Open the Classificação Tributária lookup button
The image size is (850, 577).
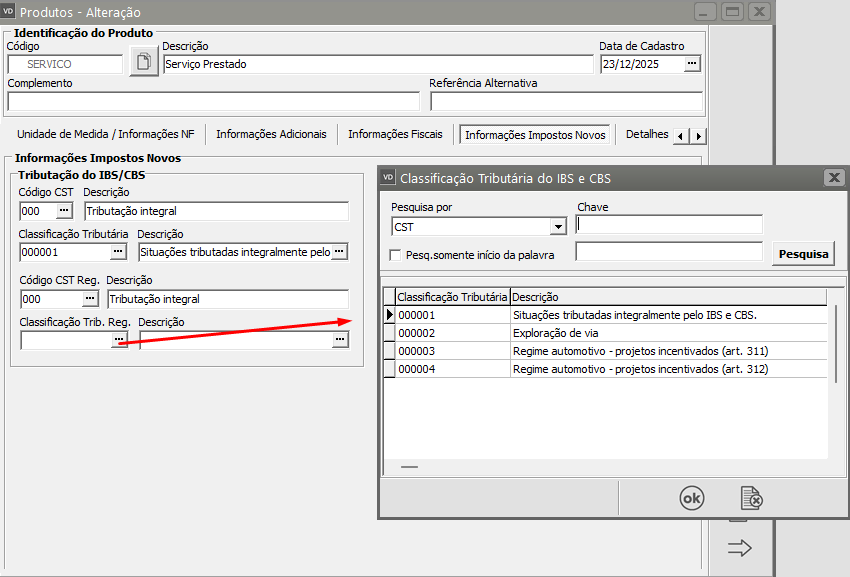119,252
